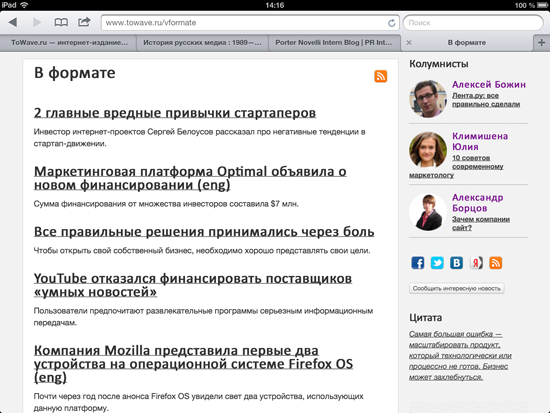The height and width of the screenshot is (413, 550).
Task: Switch to the 'Porter Novelli Intern Blog' tab
Action: pos(334,42)
